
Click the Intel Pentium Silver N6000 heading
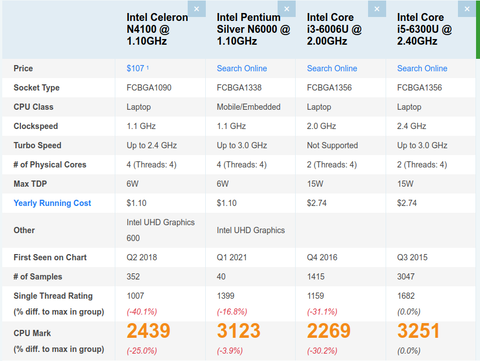tap(253, 29)
